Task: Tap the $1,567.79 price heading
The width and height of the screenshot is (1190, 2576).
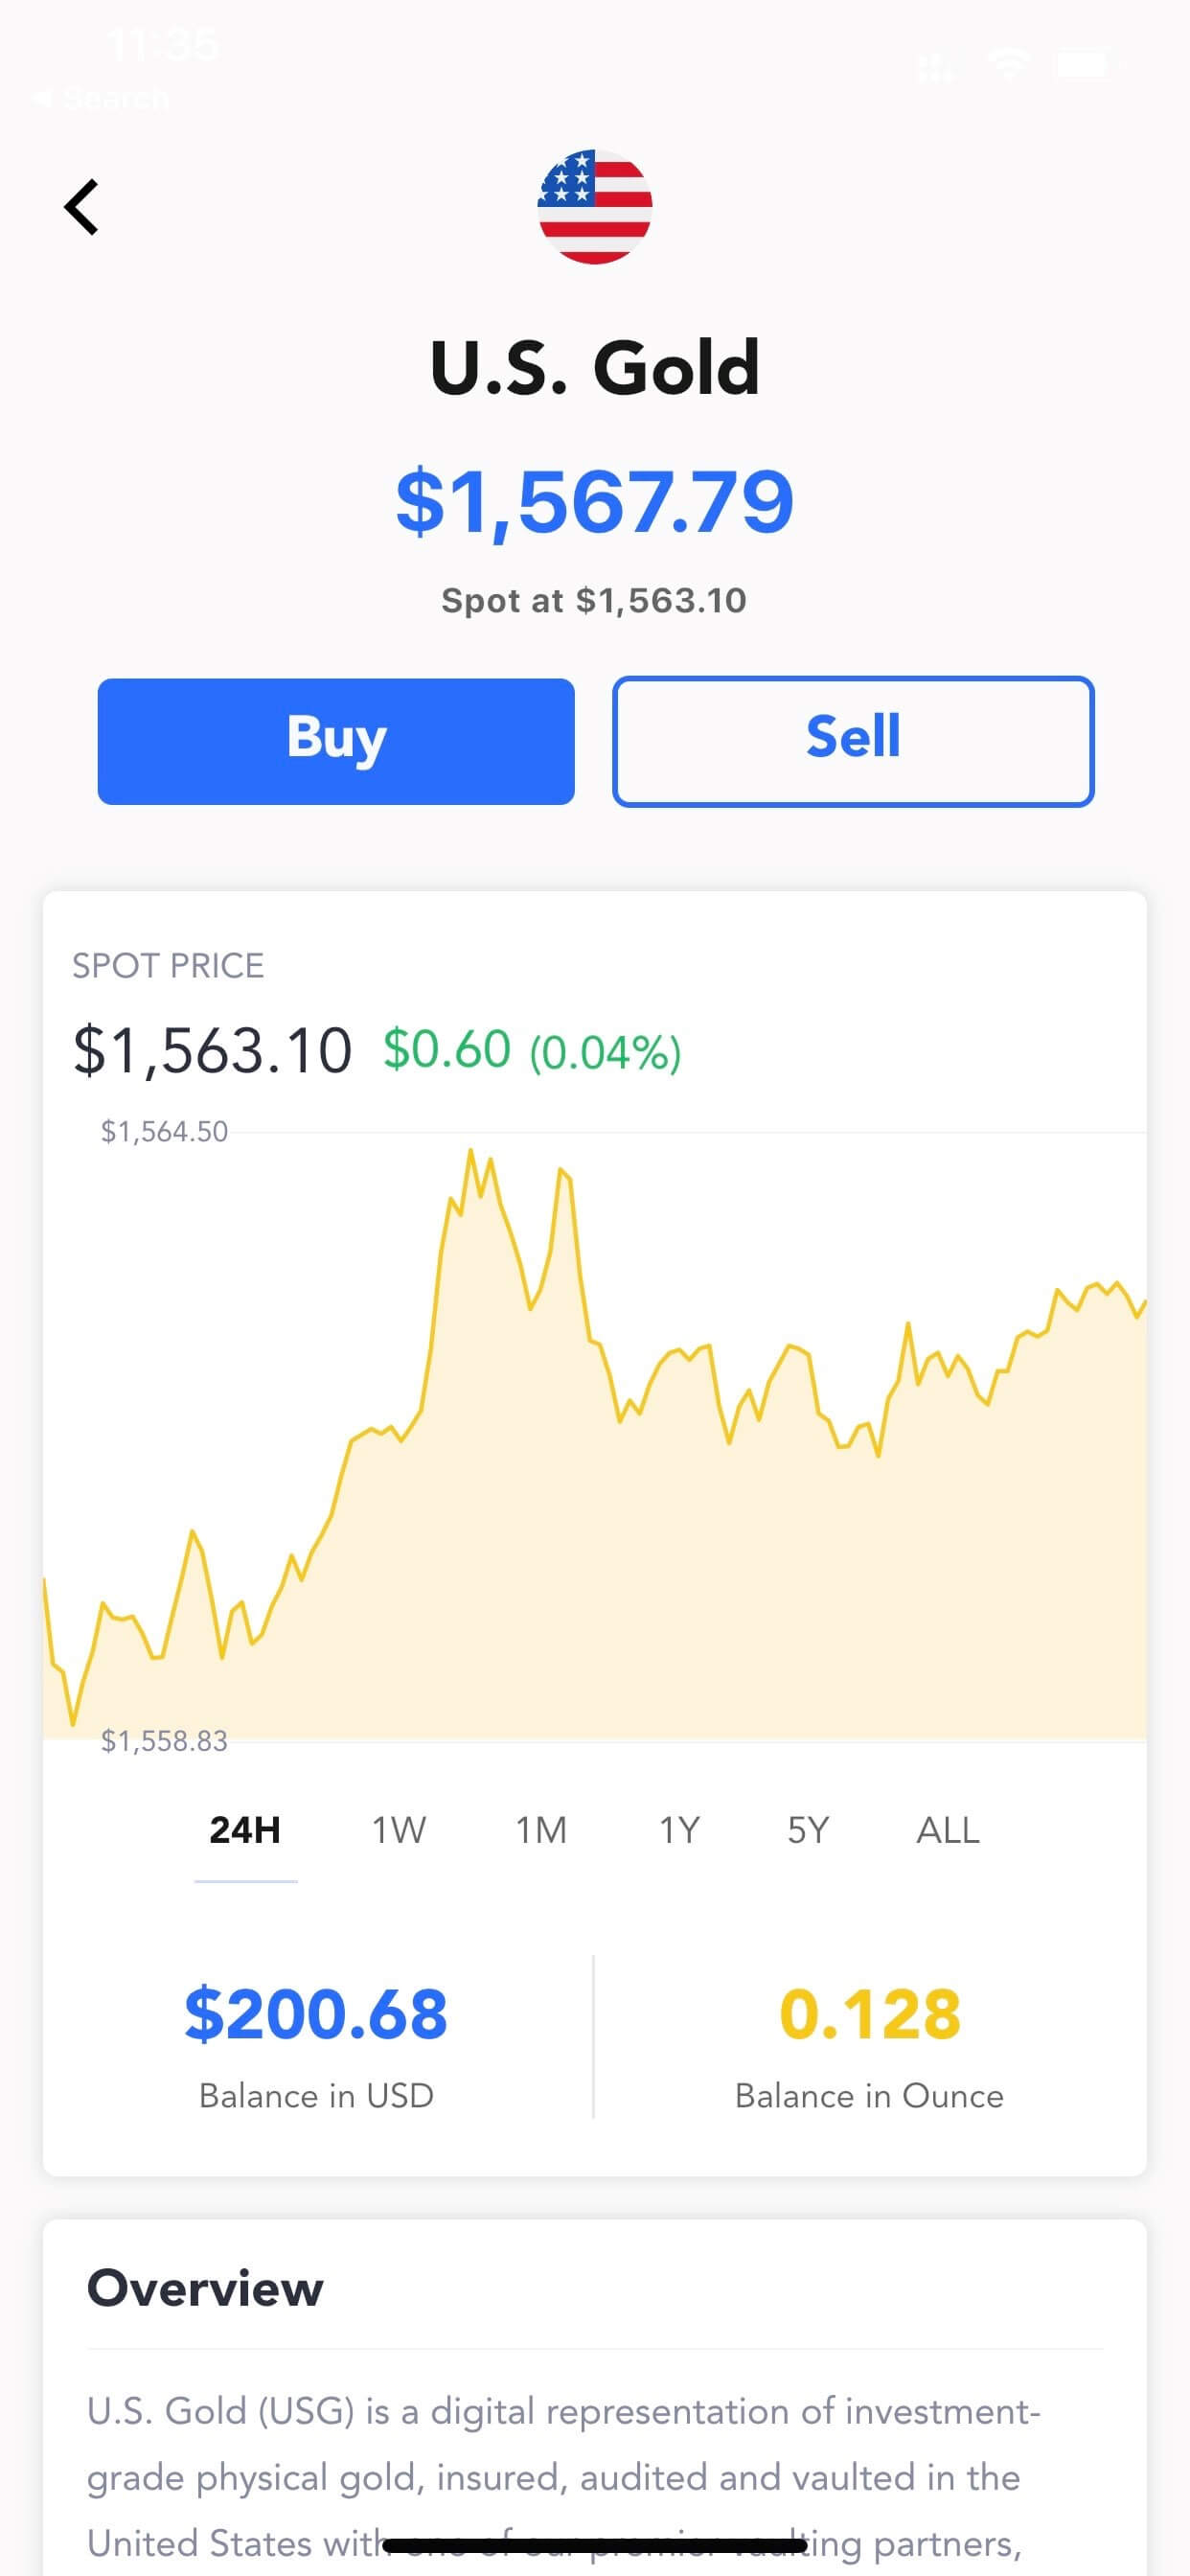Action: (x=595, y=502)
